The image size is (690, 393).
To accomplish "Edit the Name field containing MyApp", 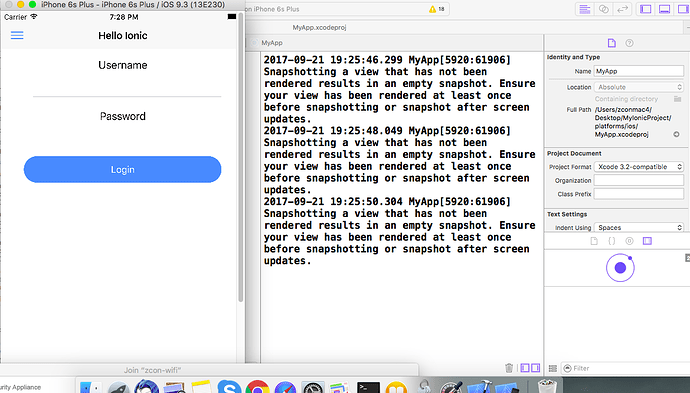I will [x=639, y=71].
